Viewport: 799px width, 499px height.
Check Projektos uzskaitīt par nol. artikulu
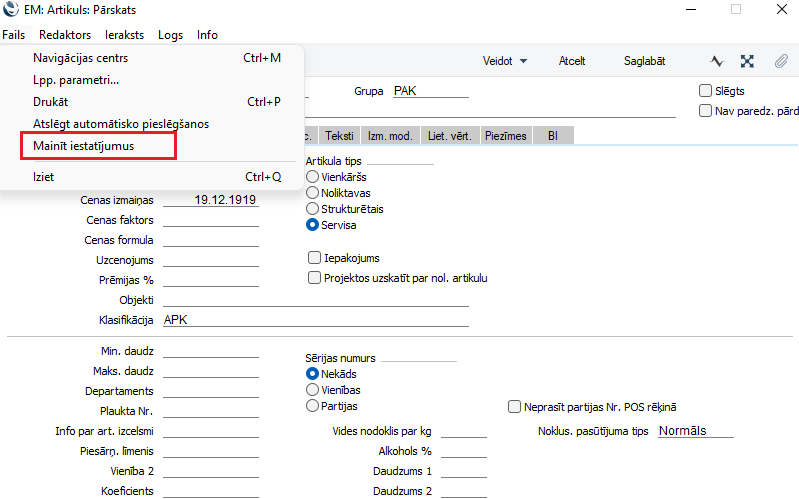point(314,278)
